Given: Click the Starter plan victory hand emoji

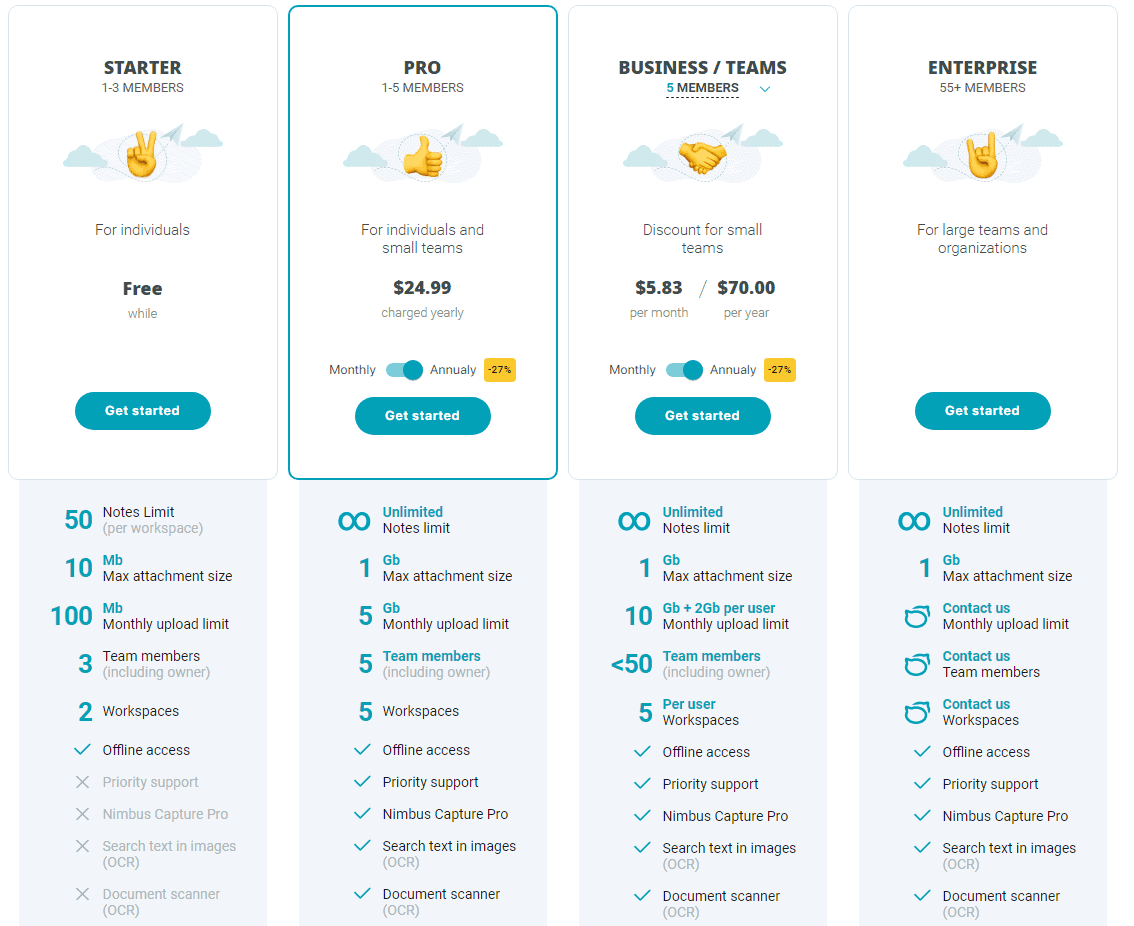Looking at the screenshot, I should coord(142,154).
